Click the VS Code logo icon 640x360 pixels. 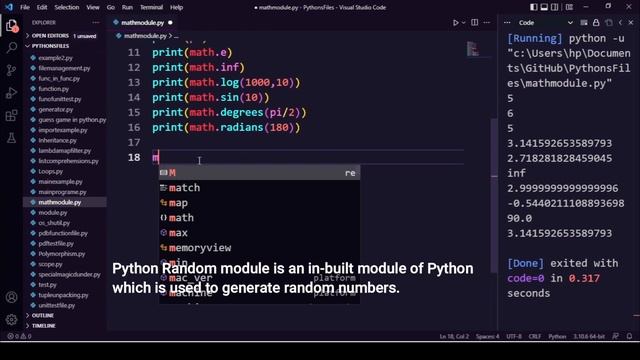click(9, 7)
